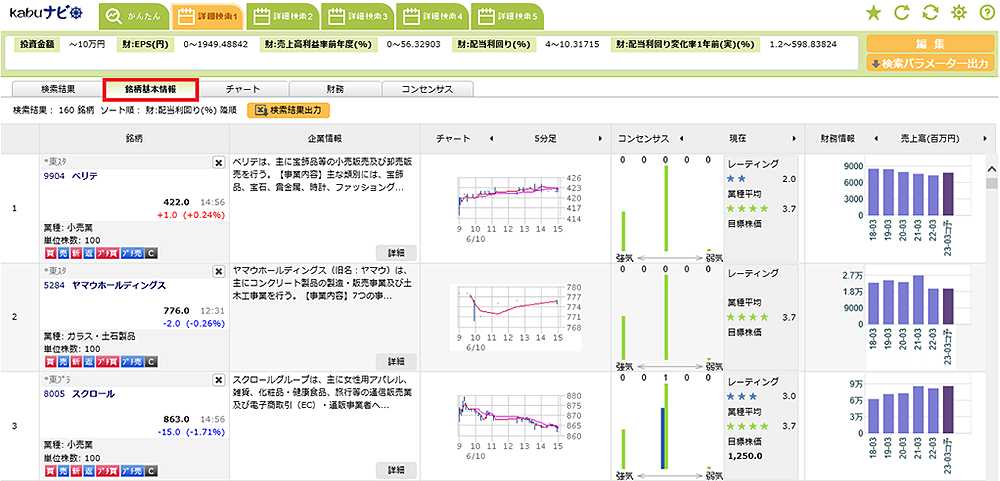Viewport: 1000px width, 481px height.
Task: Click the star favorites icon in the header
Action: pyautogui.click(x=874, y=13)
